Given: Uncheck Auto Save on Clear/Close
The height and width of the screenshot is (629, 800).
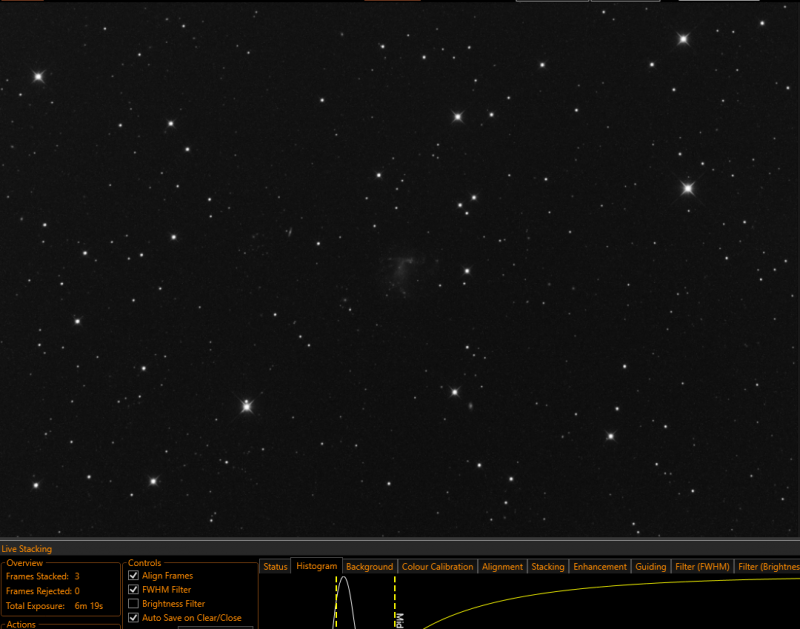Looking at the screenshot, I should pos(133,617).
